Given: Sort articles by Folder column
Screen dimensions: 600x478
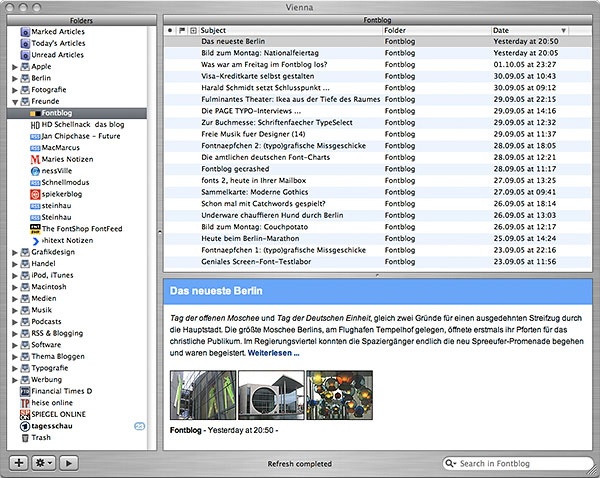Looking at the screenshot, I should [436, 30].
